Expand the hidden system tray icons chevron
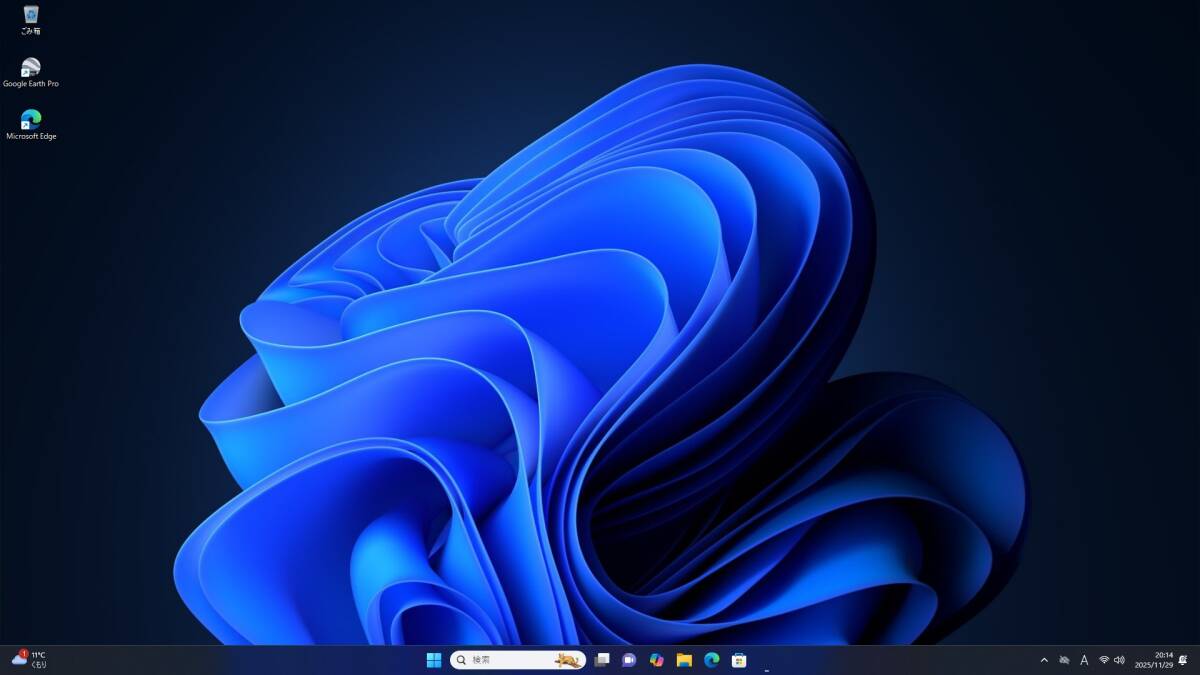 pyautogui.click(x=1044, y=660)
